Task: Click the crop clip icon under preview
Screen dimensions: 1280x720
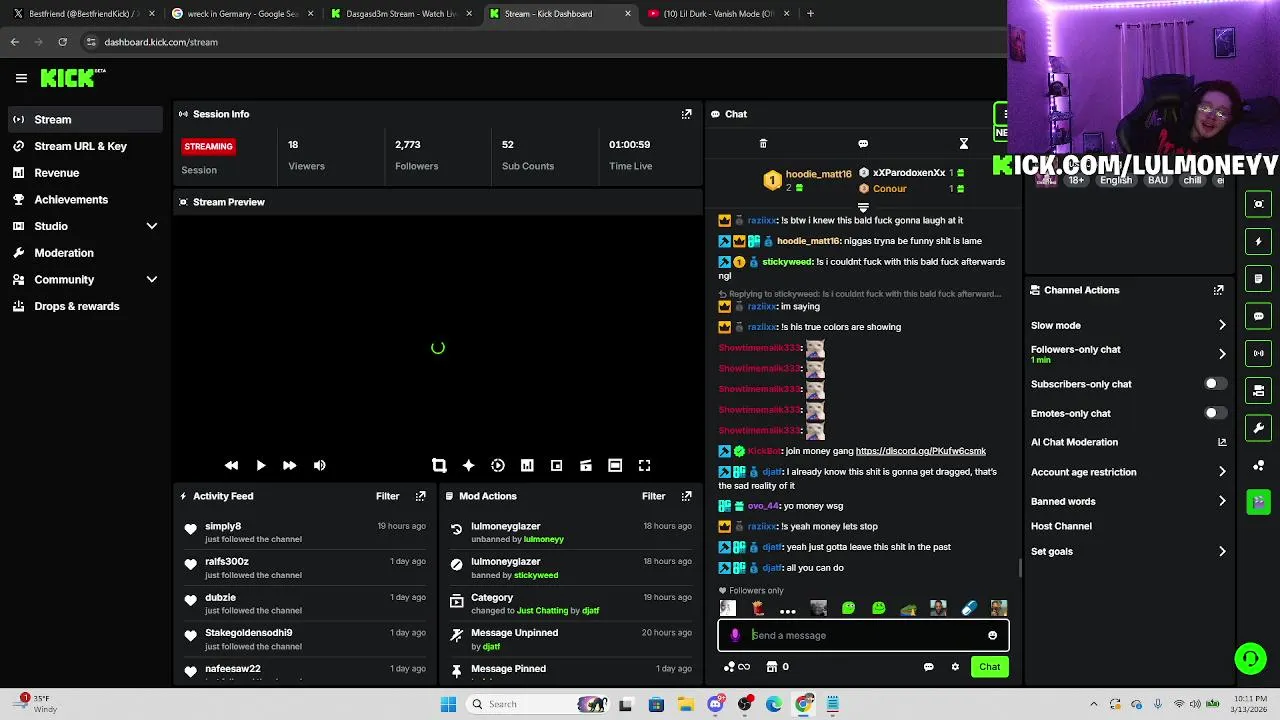Action: click(439, 465)
